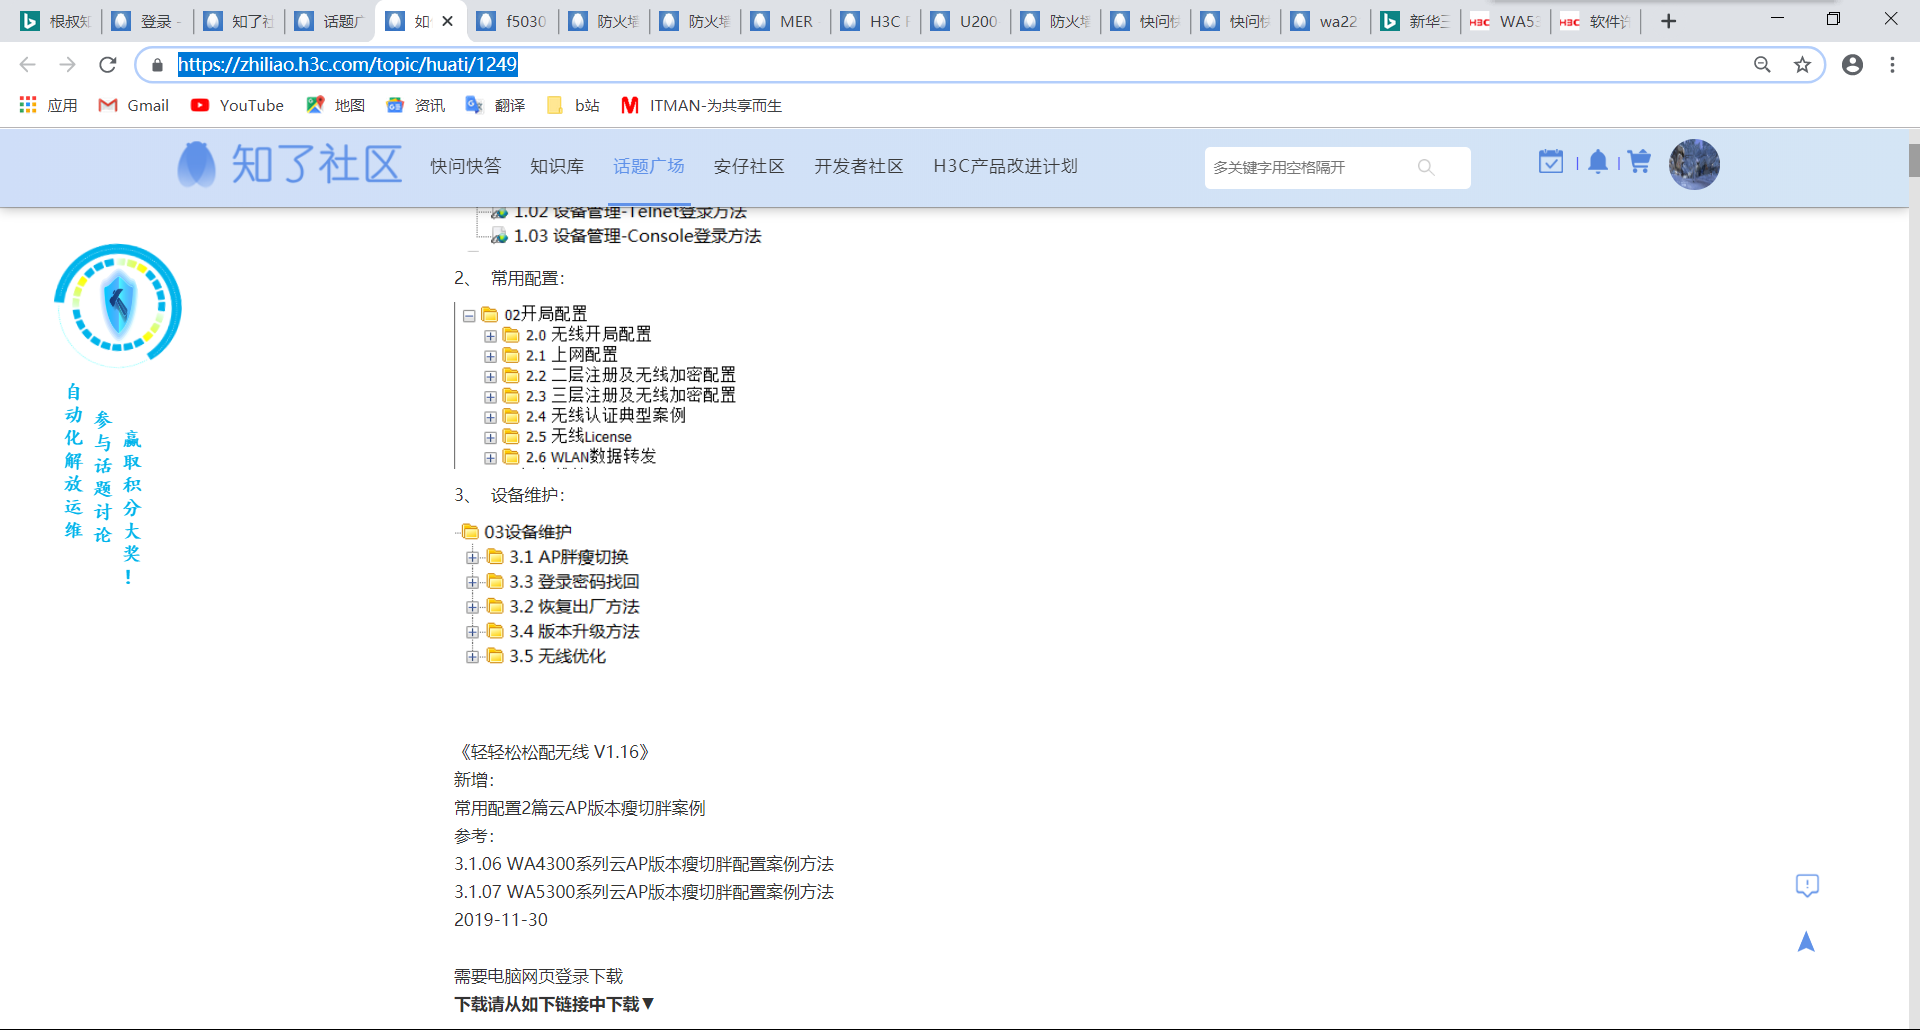The image size is (1920, 1030).
Task: View site information via the lock icon
Action: click(157, 65)
